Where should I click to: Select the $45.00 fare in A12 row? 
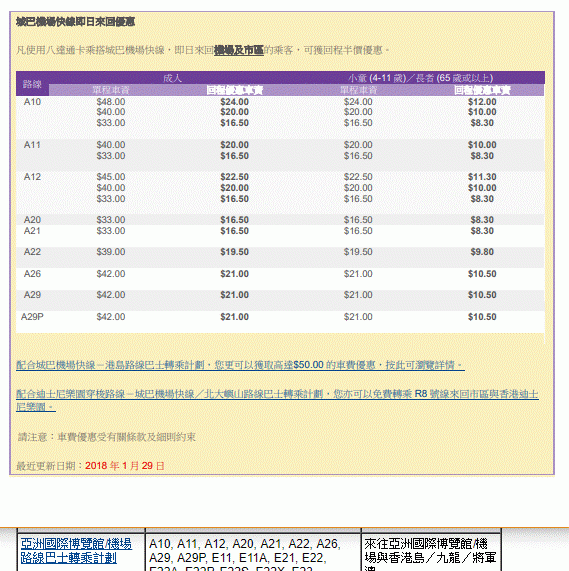click(x=111, y=177)
